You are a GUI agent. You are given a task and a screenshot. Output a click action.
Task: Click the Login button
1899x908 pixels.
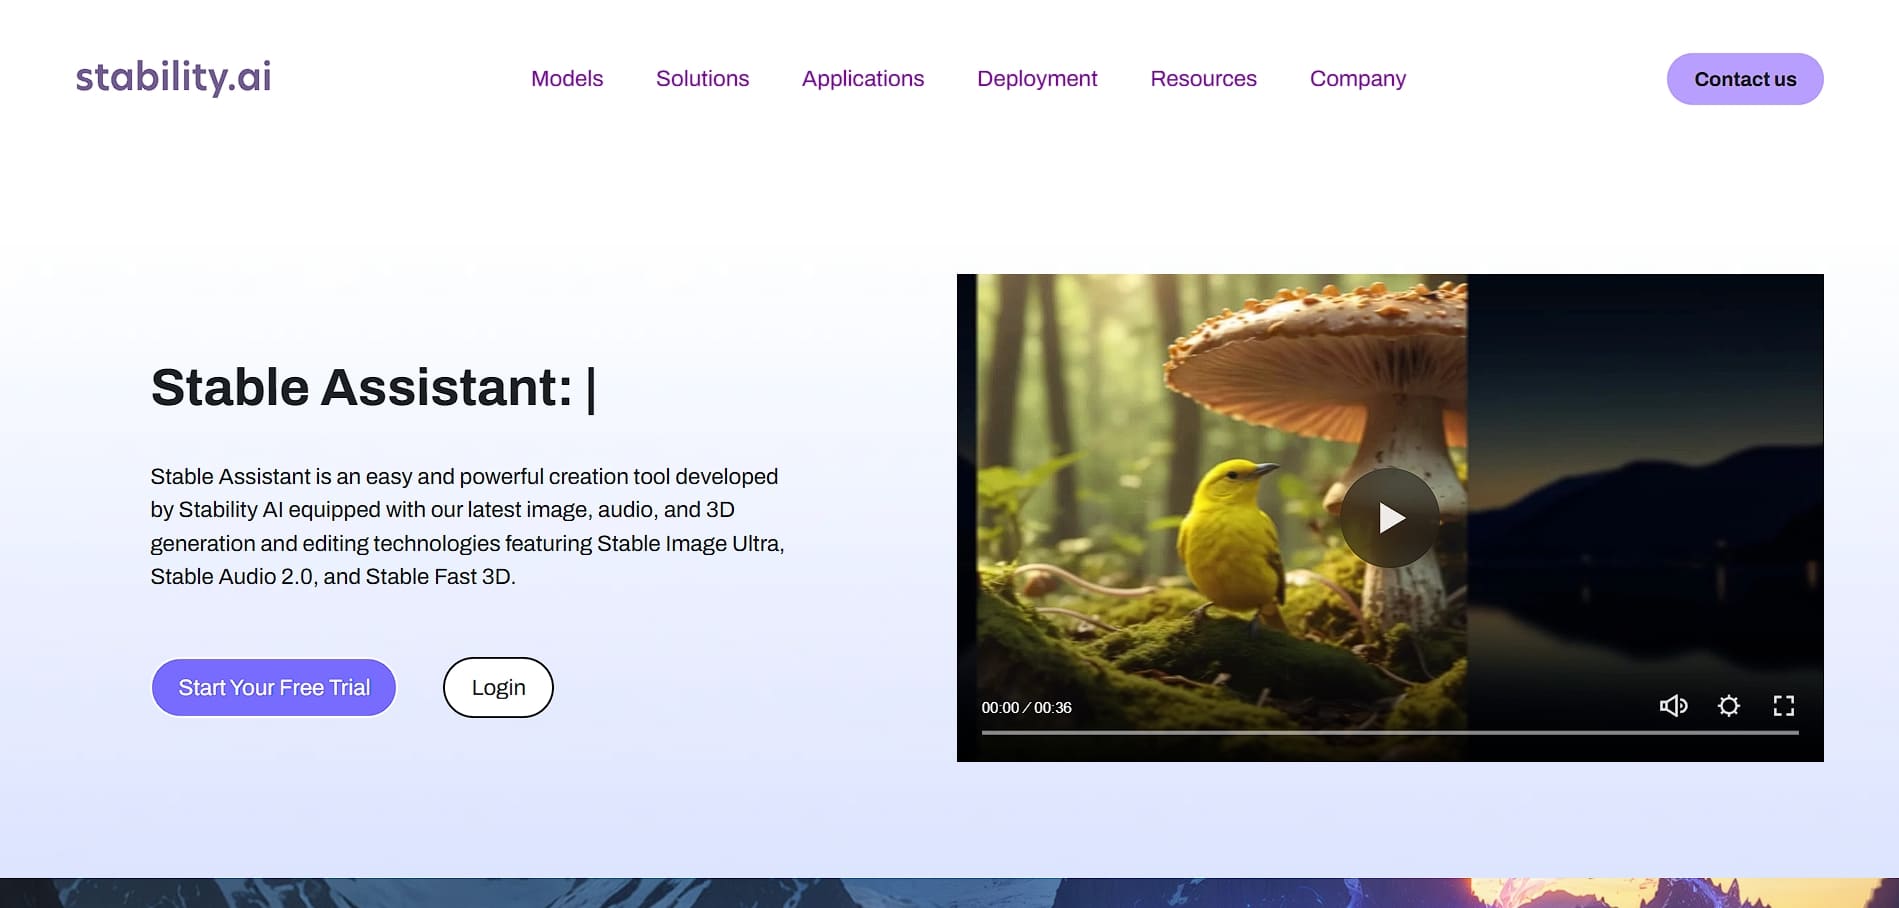[498, 687]
